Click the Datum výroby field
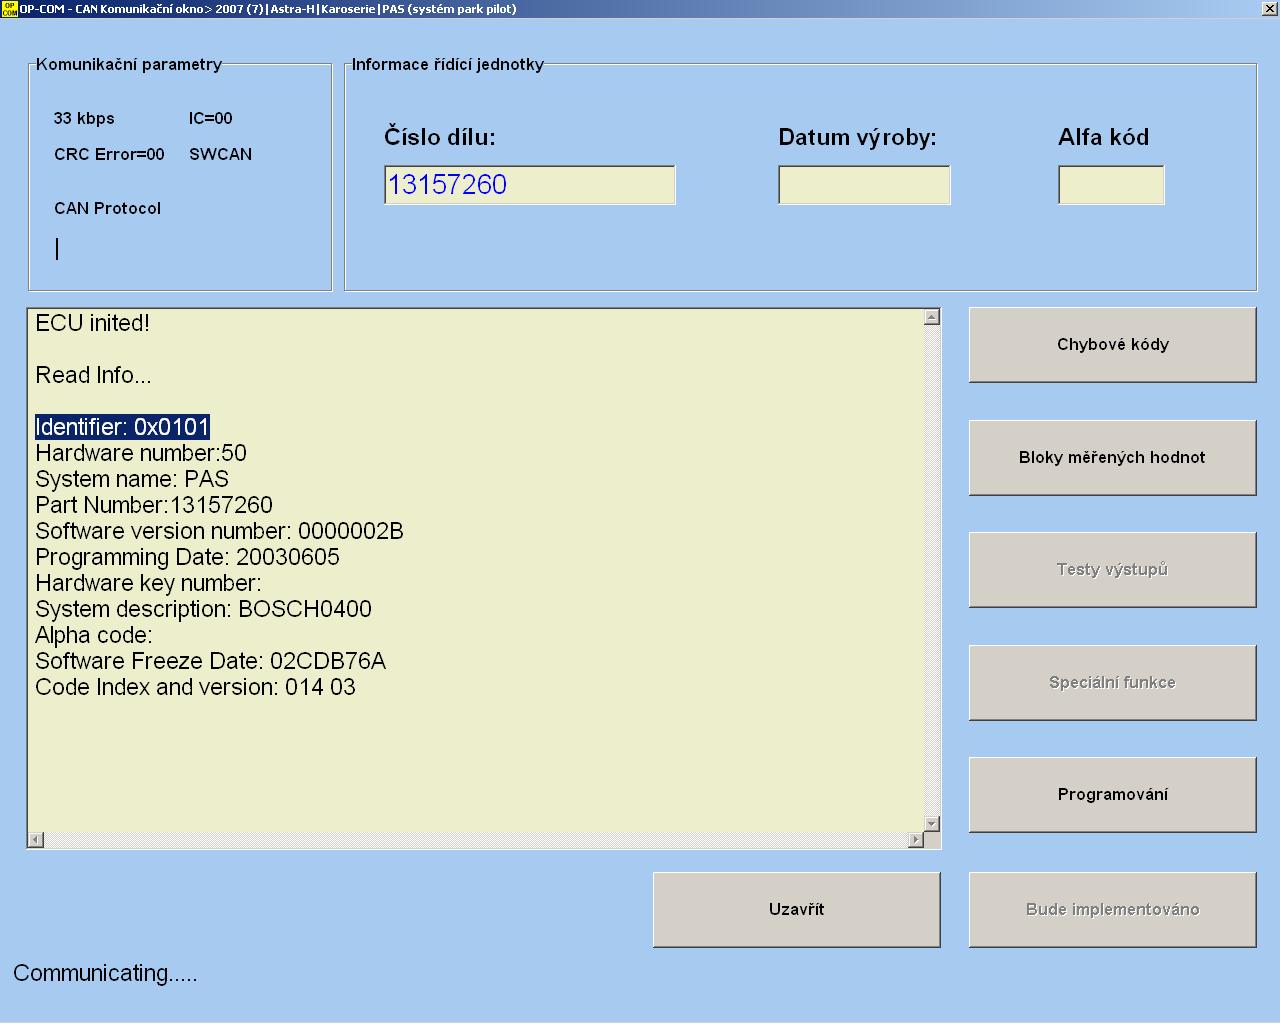Screen dimensions: 1280x1024 click(x=864, y=185)
